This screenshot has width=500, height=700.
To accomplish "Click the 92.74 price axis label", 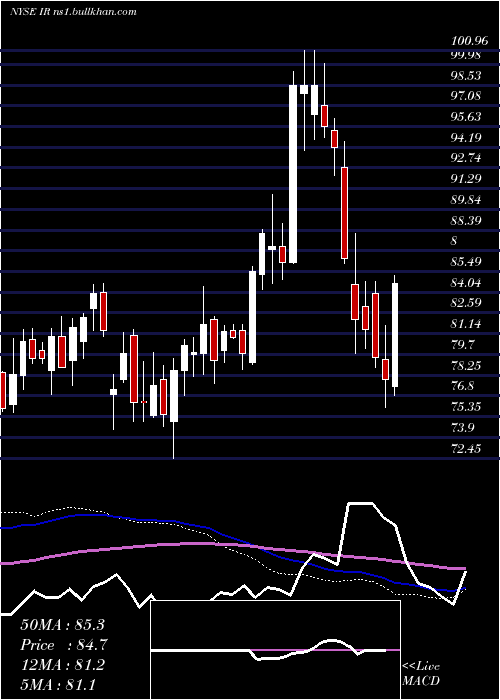I will point(466,158).
